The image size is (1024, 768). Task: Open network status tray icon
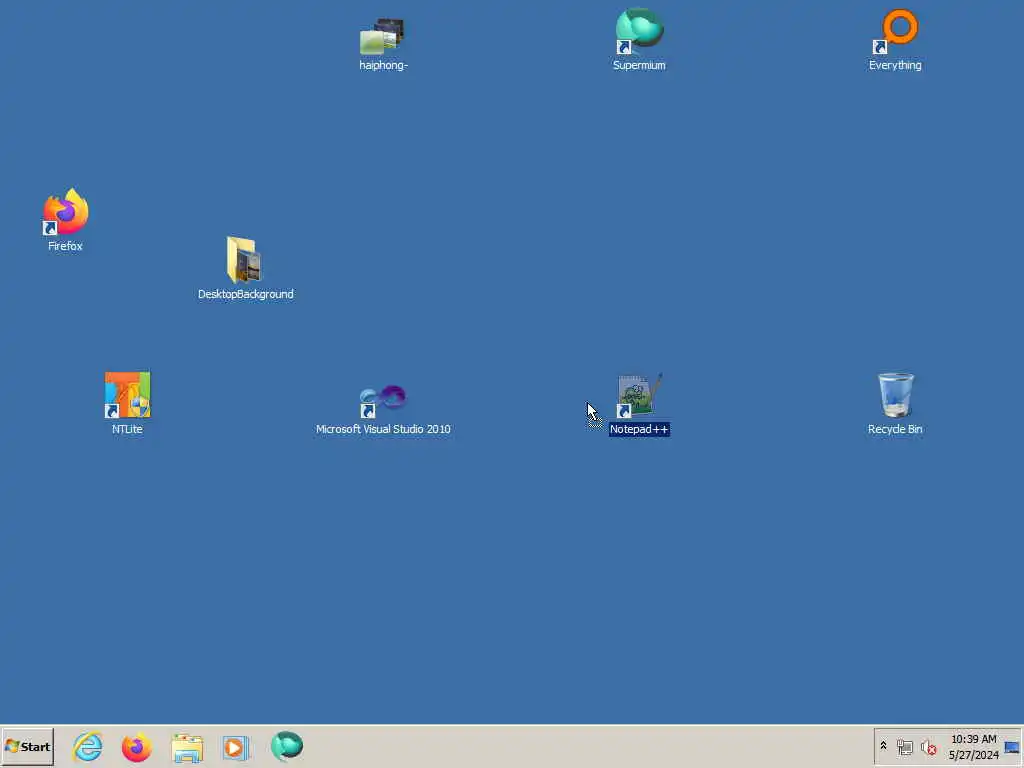[904, 746]
